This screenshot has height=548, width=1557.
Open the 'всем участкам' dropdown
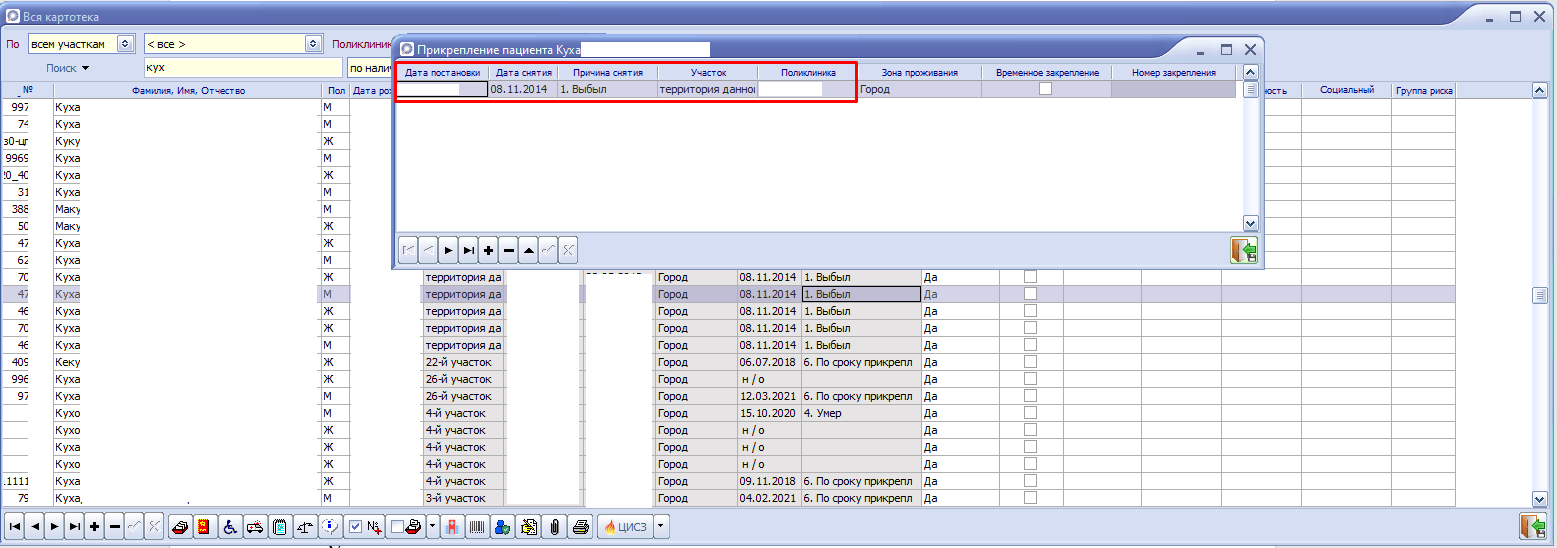[125, 44]
